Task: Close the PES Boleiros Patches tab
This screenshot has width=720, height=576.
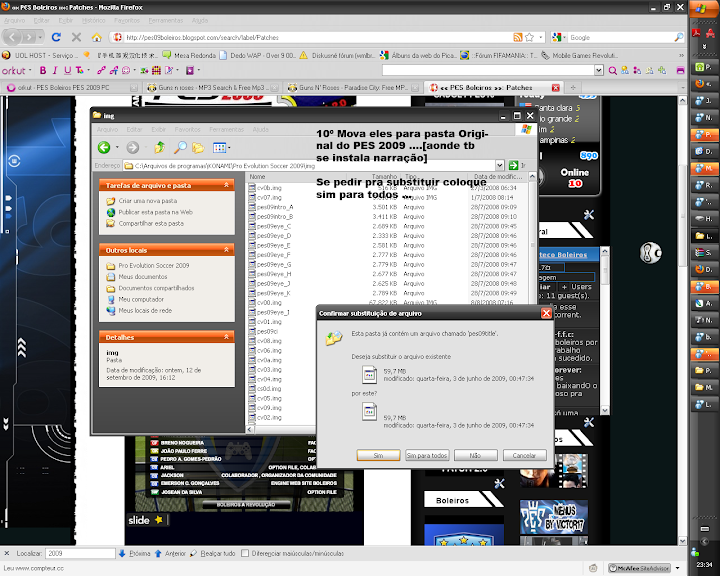Action: coord(556,87)
